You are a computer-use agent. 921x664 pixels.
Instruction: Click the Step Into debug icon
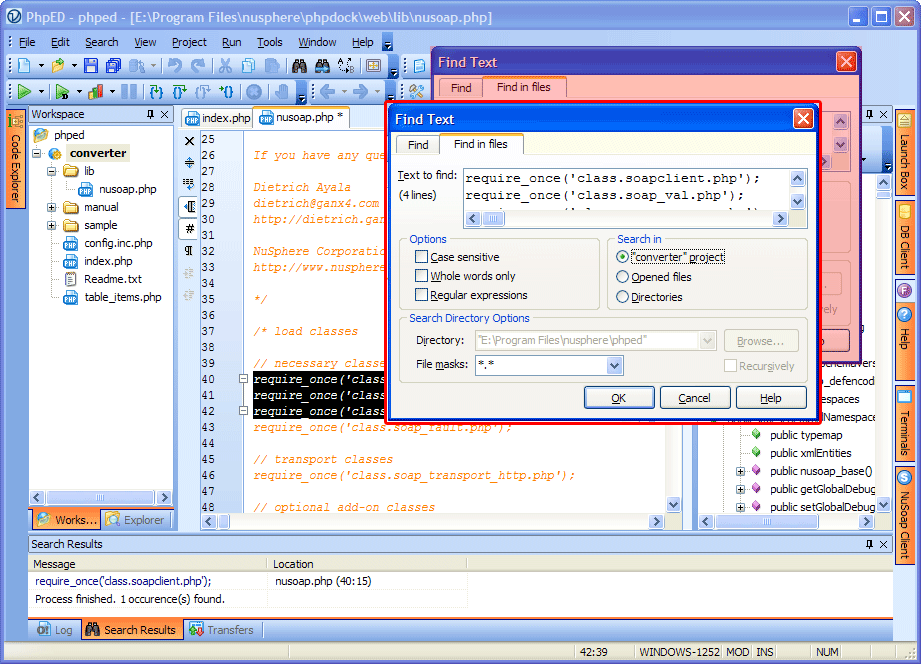click(156, 91)
